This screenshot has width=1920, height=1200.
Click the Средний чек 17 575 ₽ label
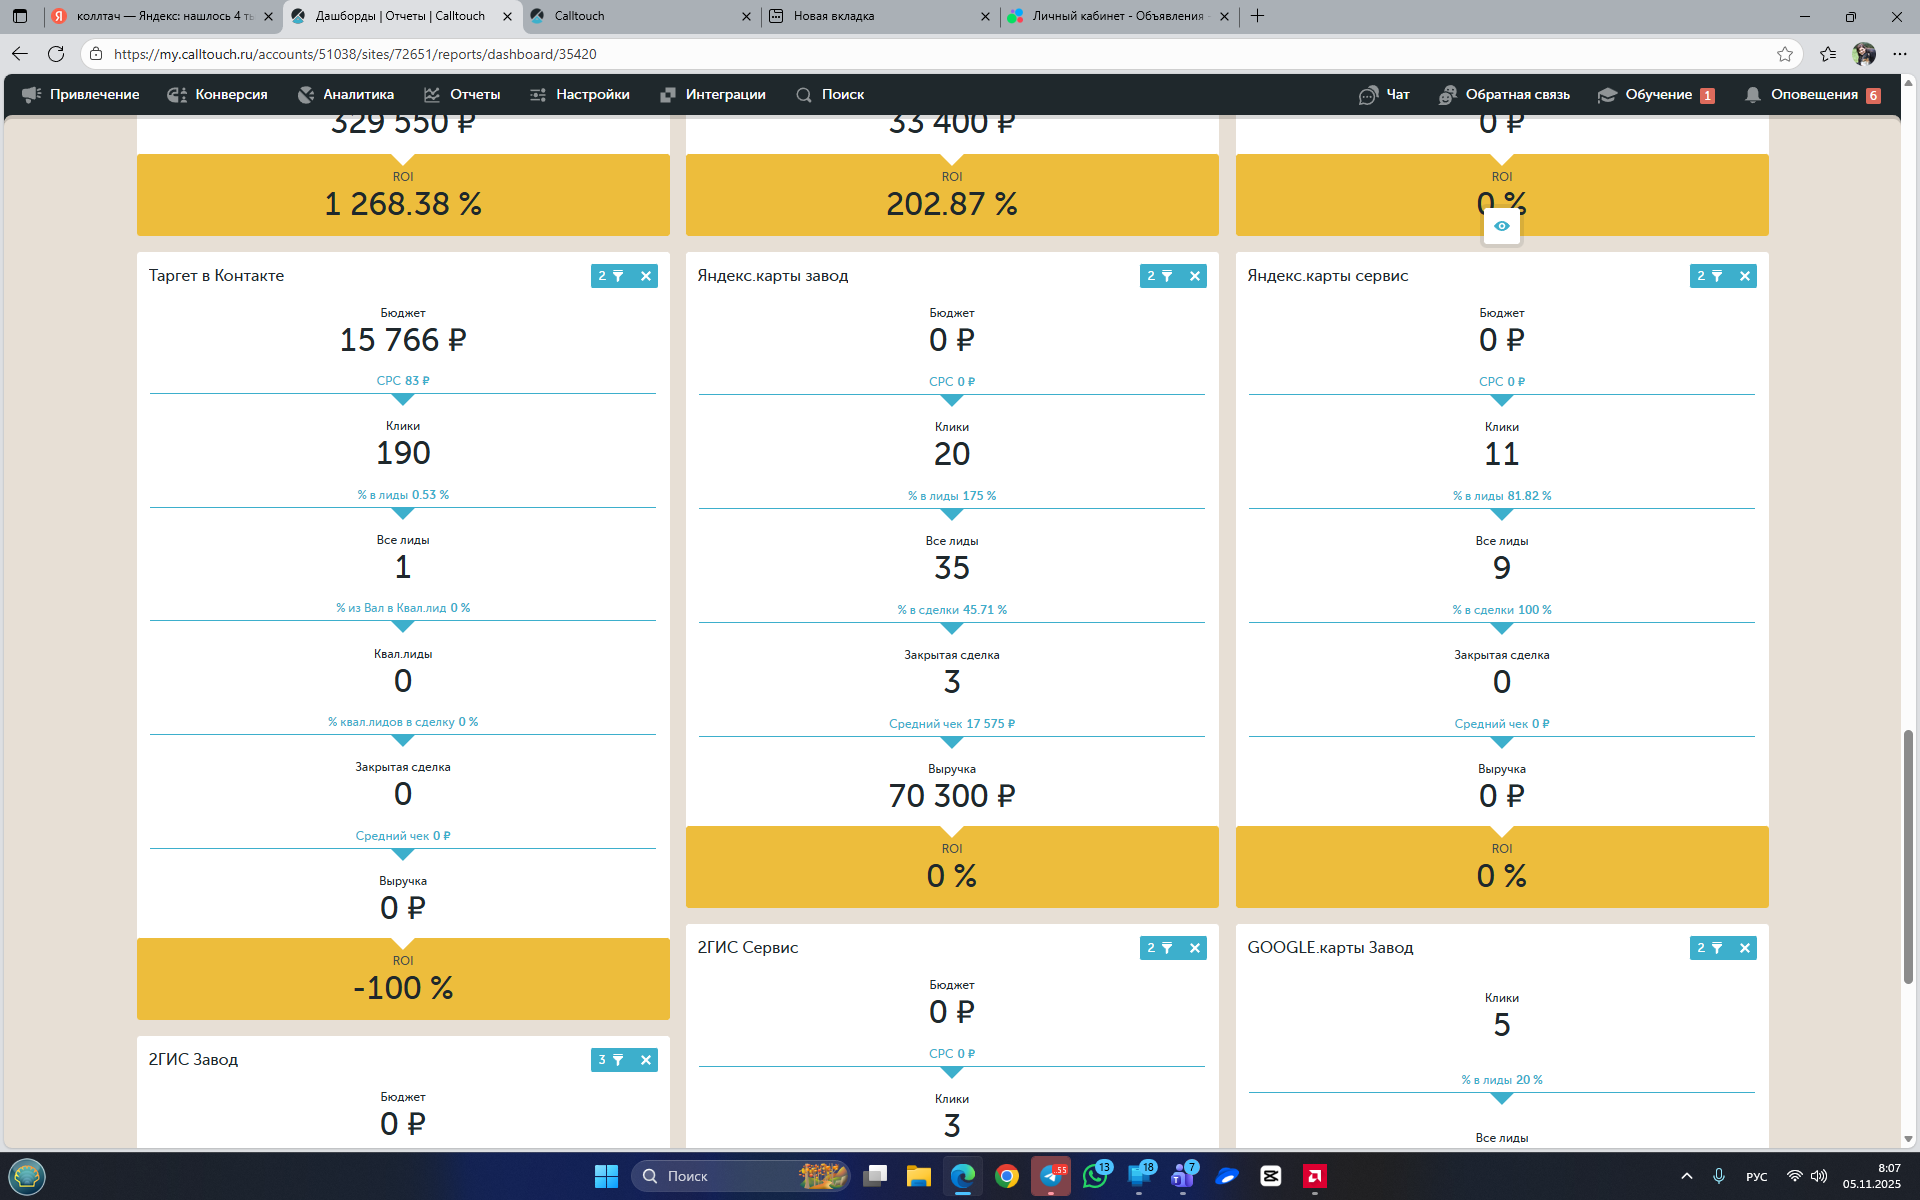[952, 724]
